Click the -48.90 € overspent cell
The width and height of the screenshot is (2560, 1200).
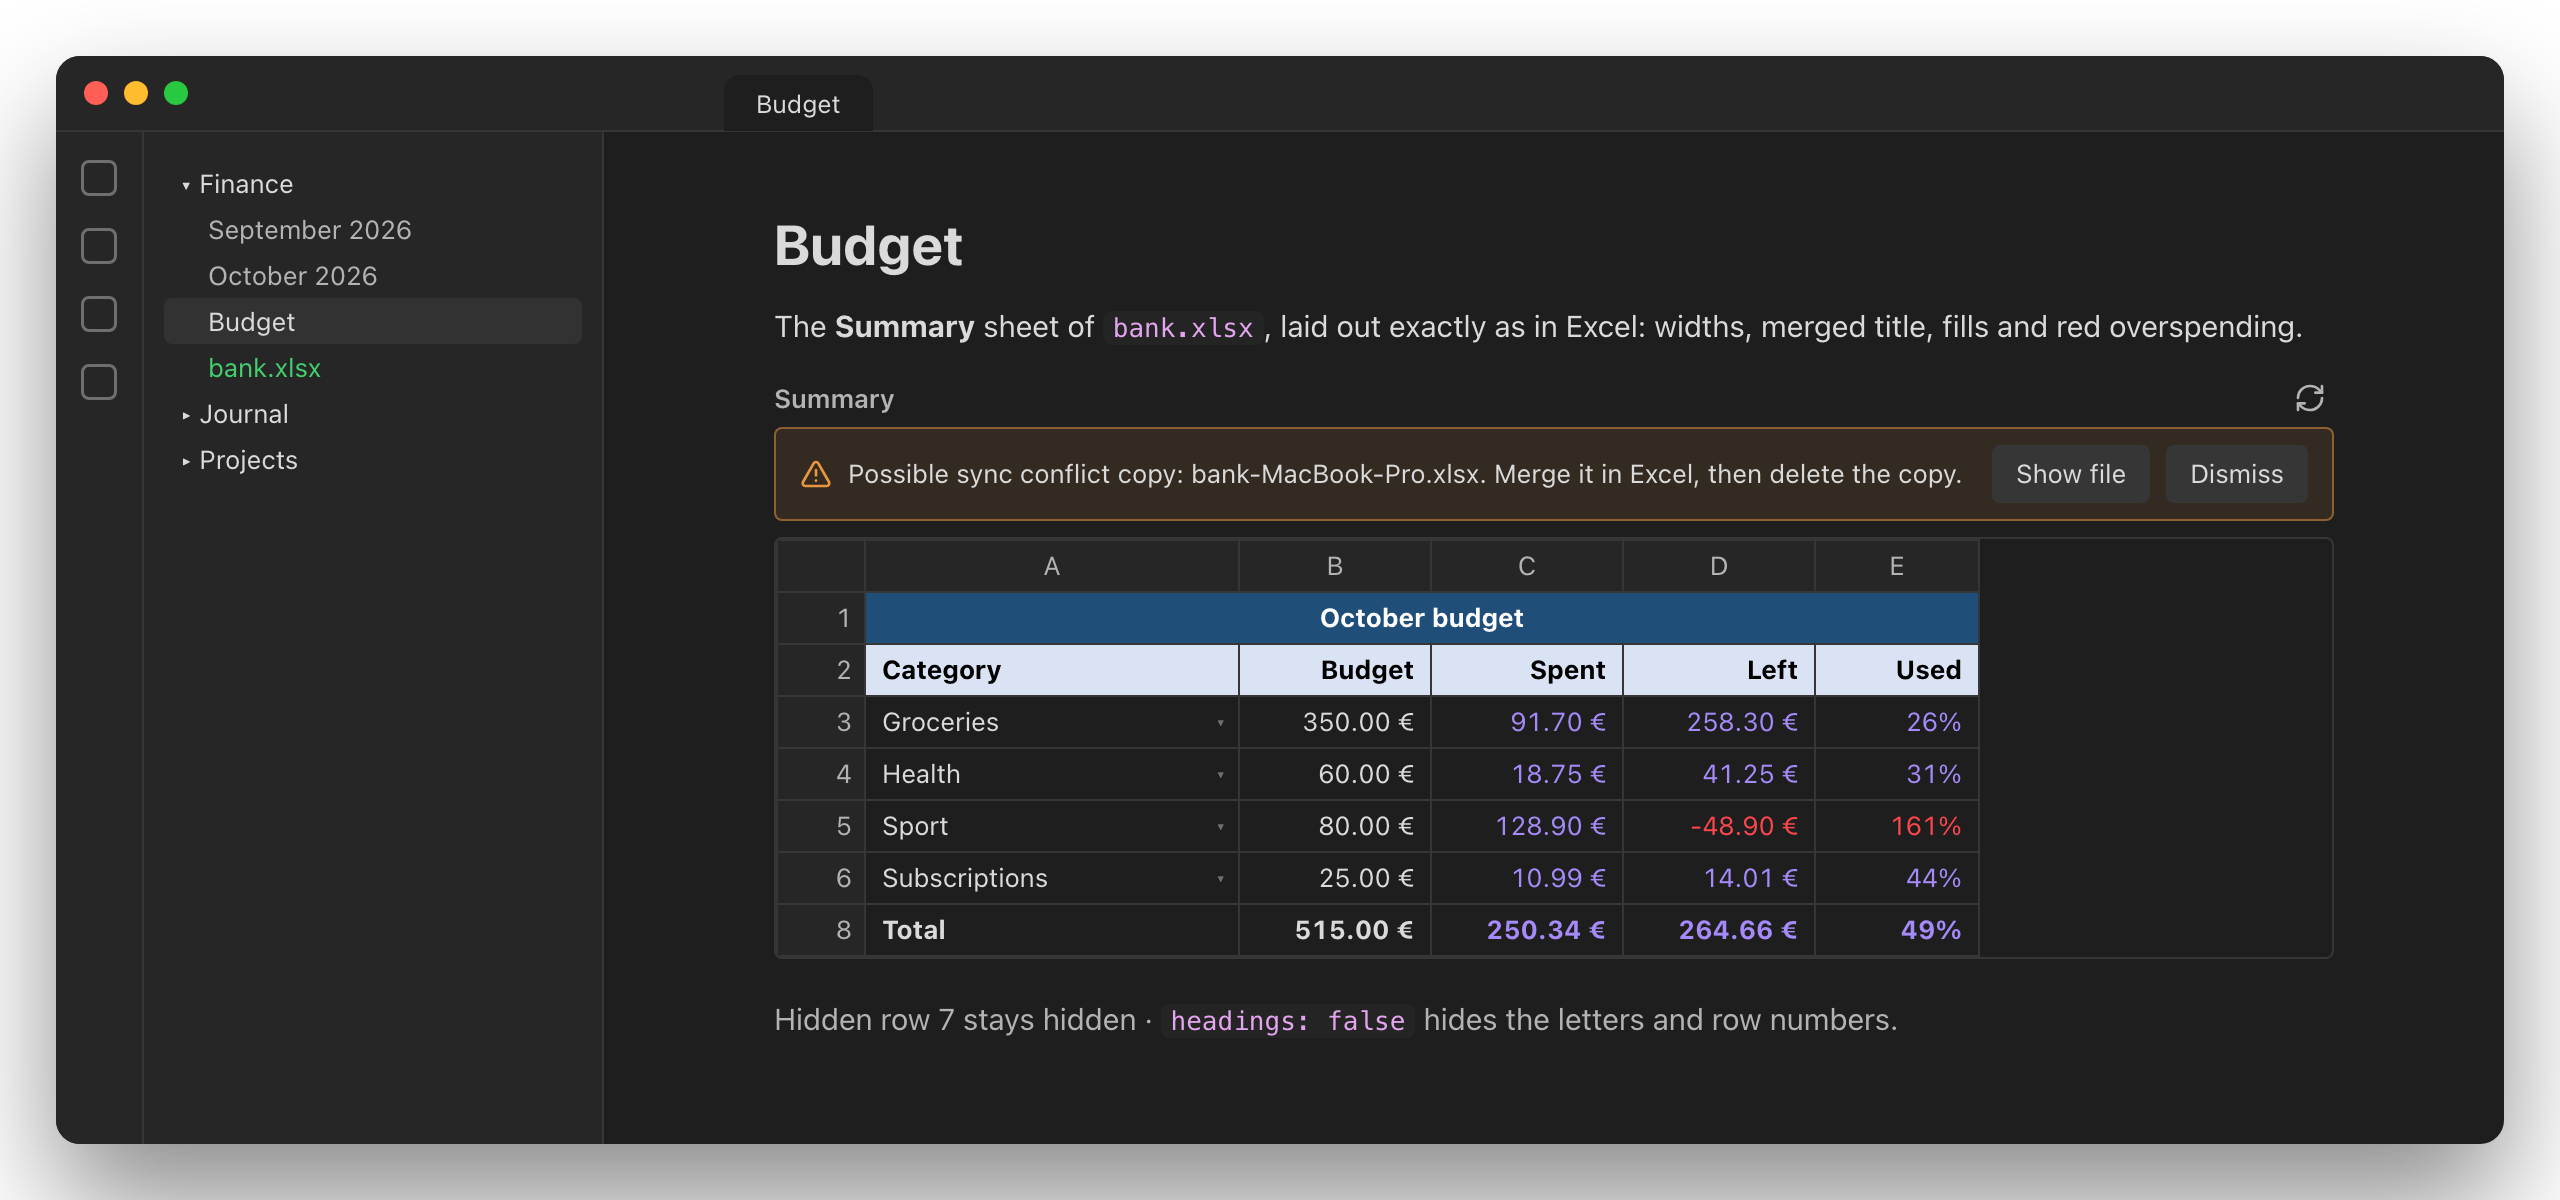(1718, 826)
